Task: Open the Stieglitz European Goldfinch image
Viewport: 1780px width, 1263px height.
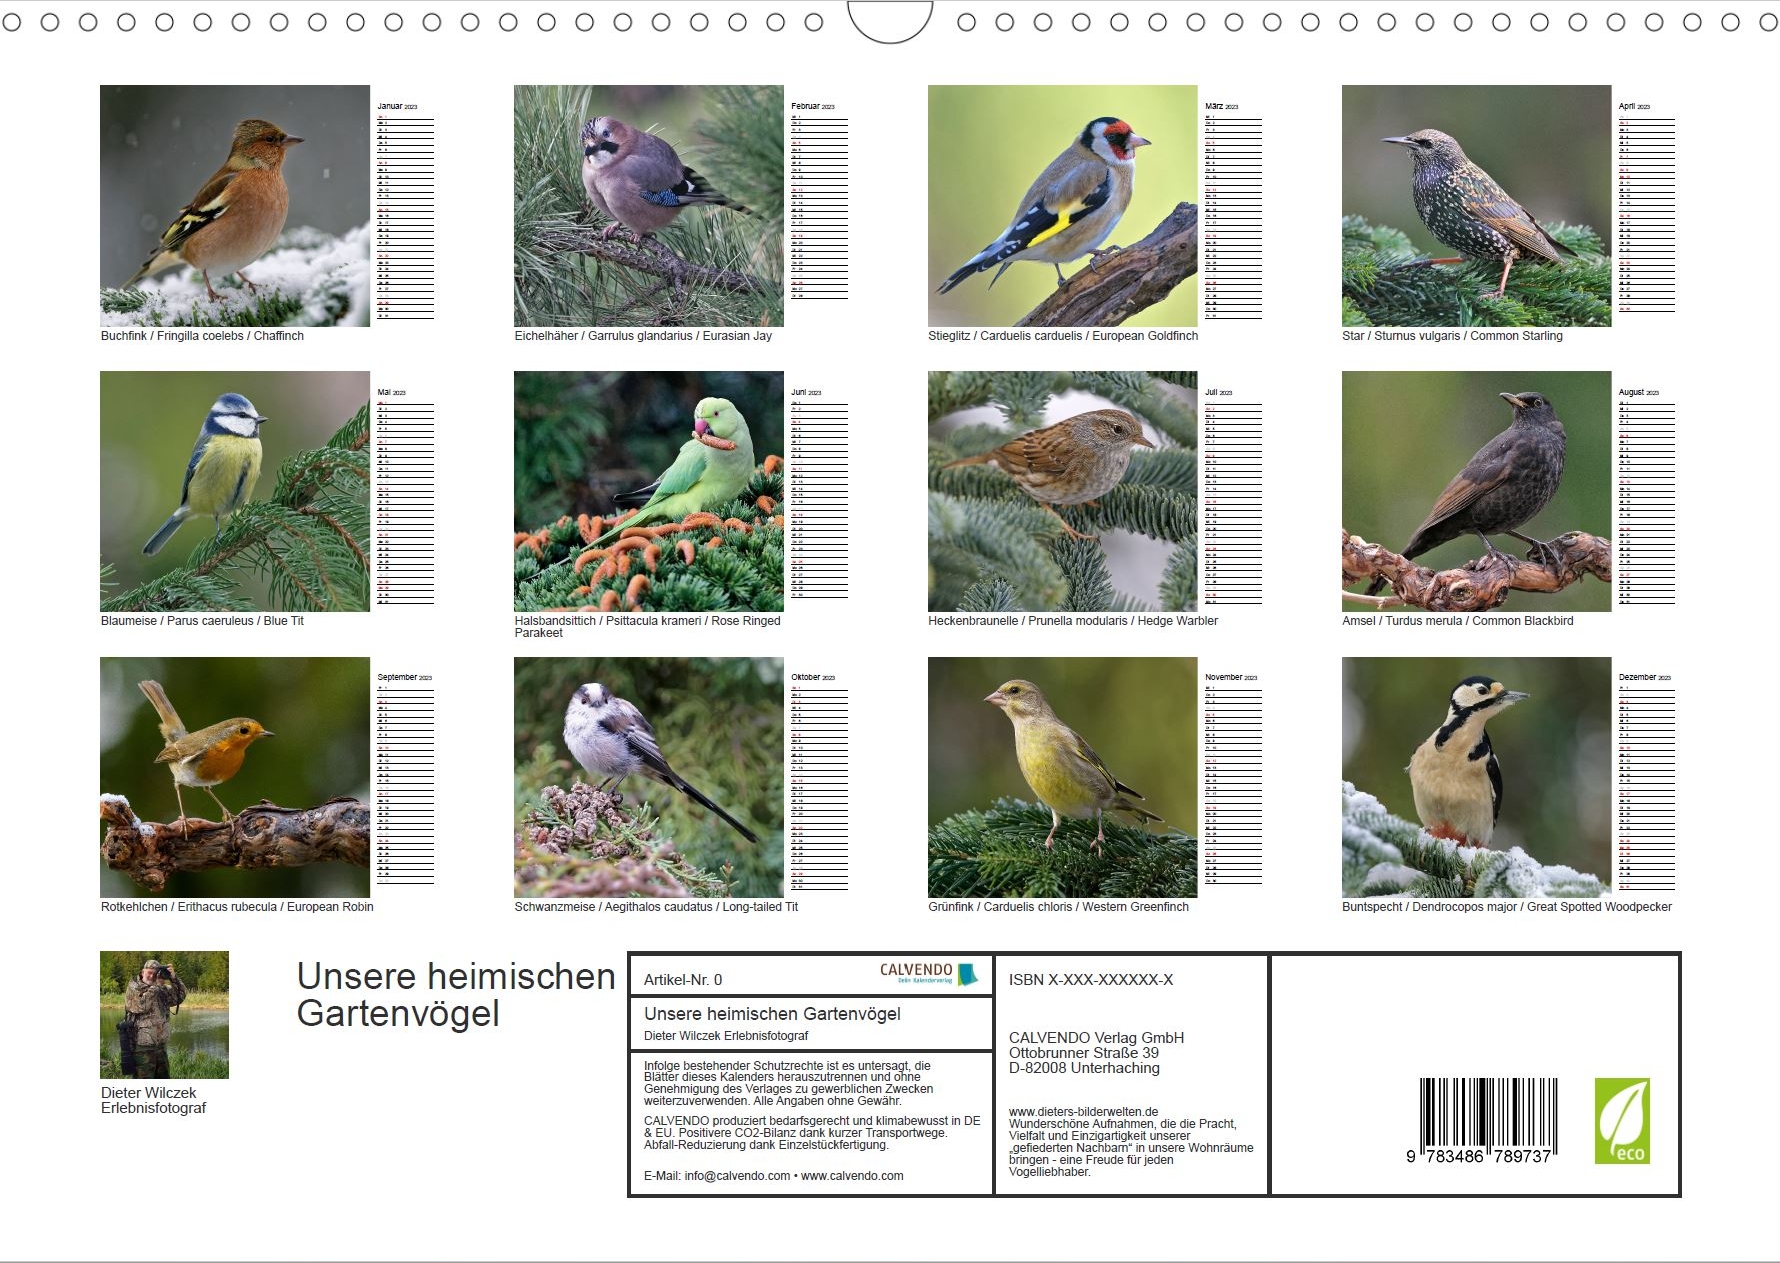Action: 1062,206
